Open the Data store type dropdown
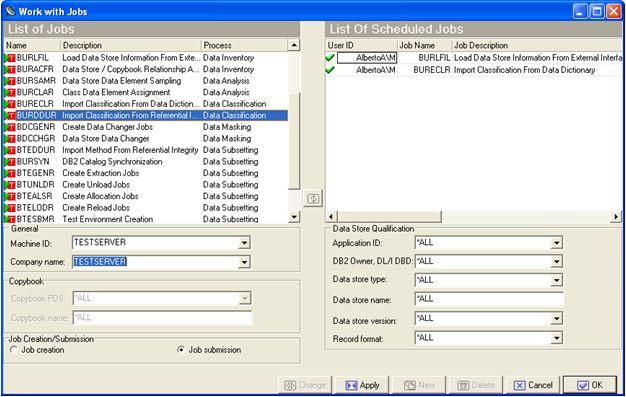 557,280
